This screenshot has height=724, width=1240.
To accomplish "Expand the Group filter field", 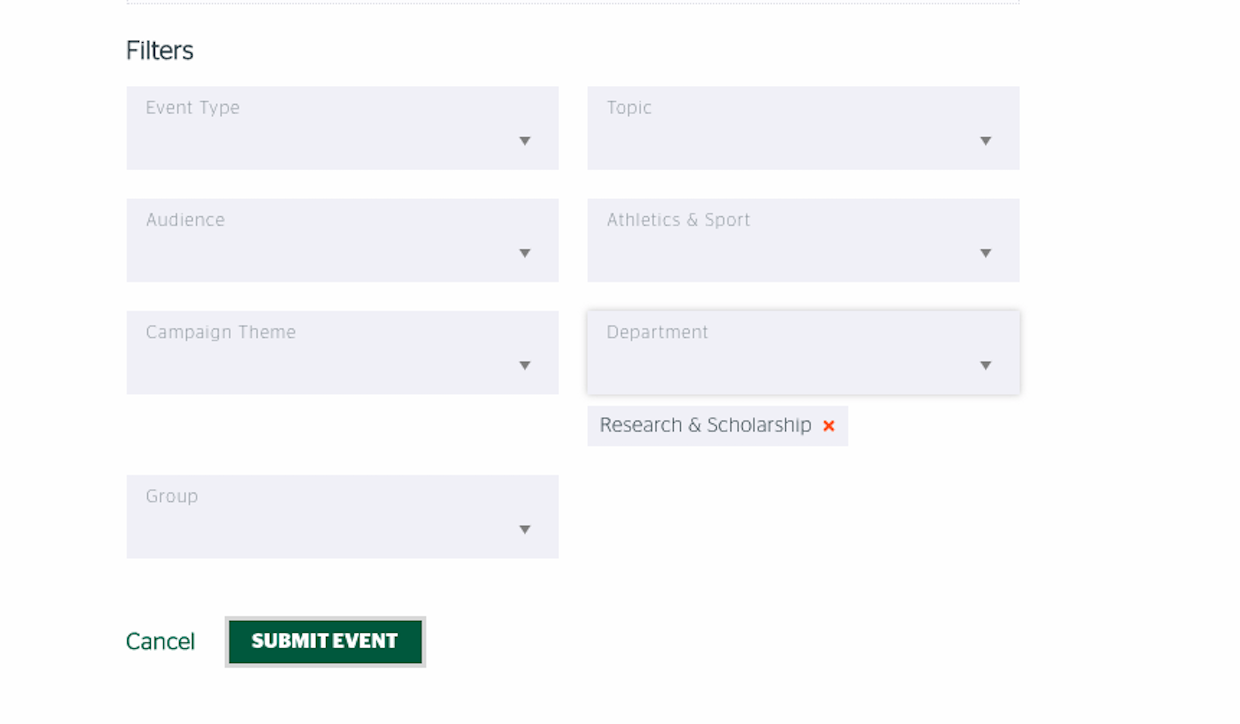I will (342, 516).
